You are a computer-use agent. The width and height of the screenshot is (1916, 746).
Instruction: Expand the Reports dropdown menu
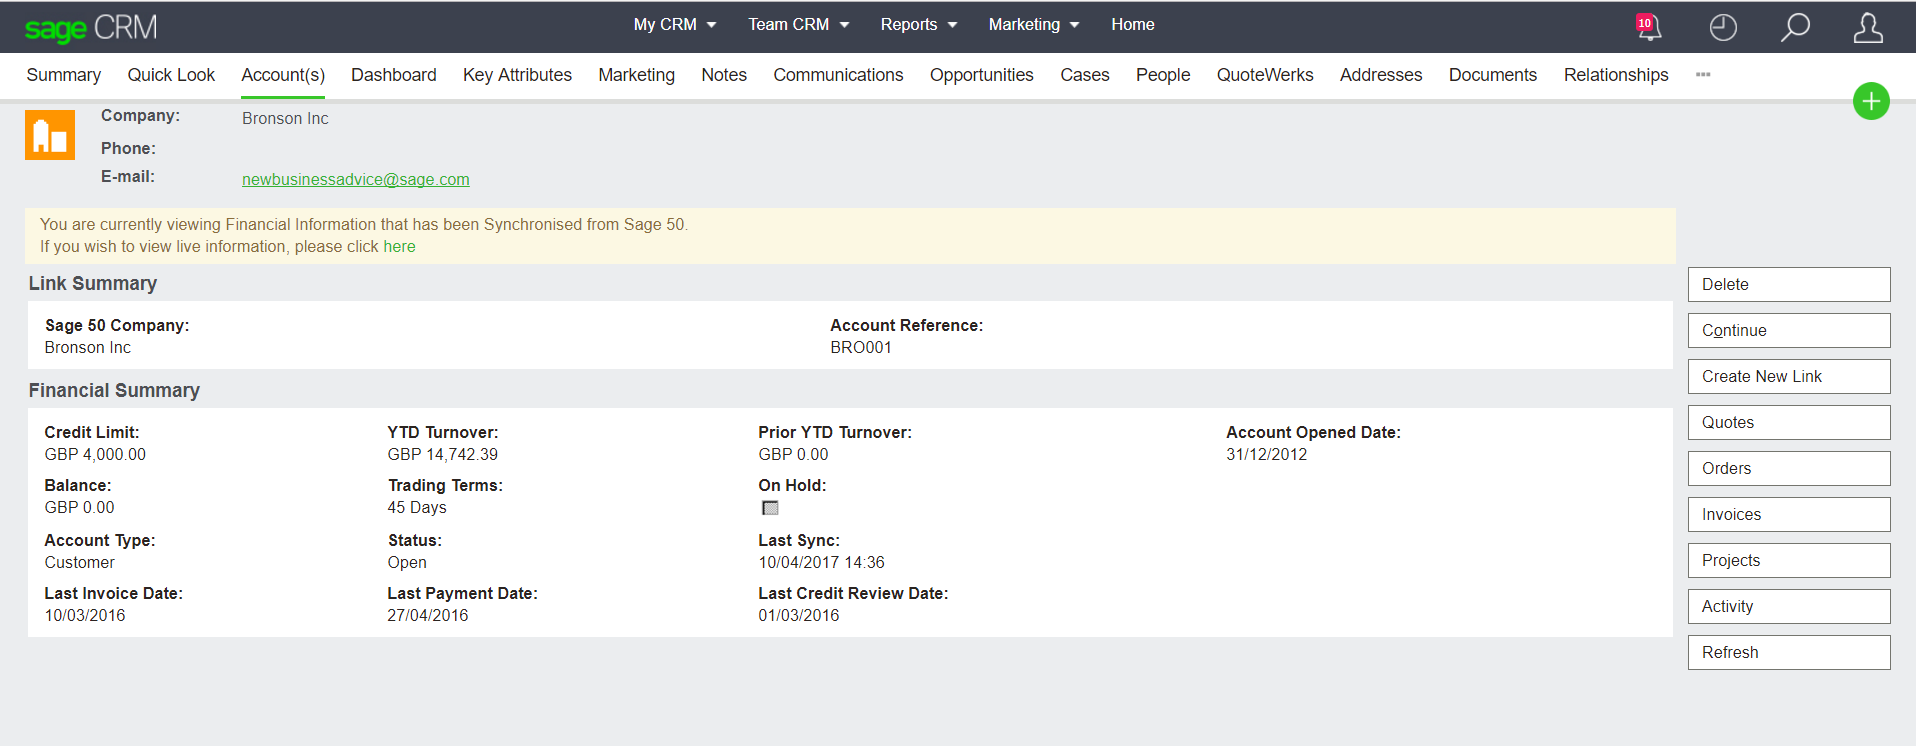919,25
